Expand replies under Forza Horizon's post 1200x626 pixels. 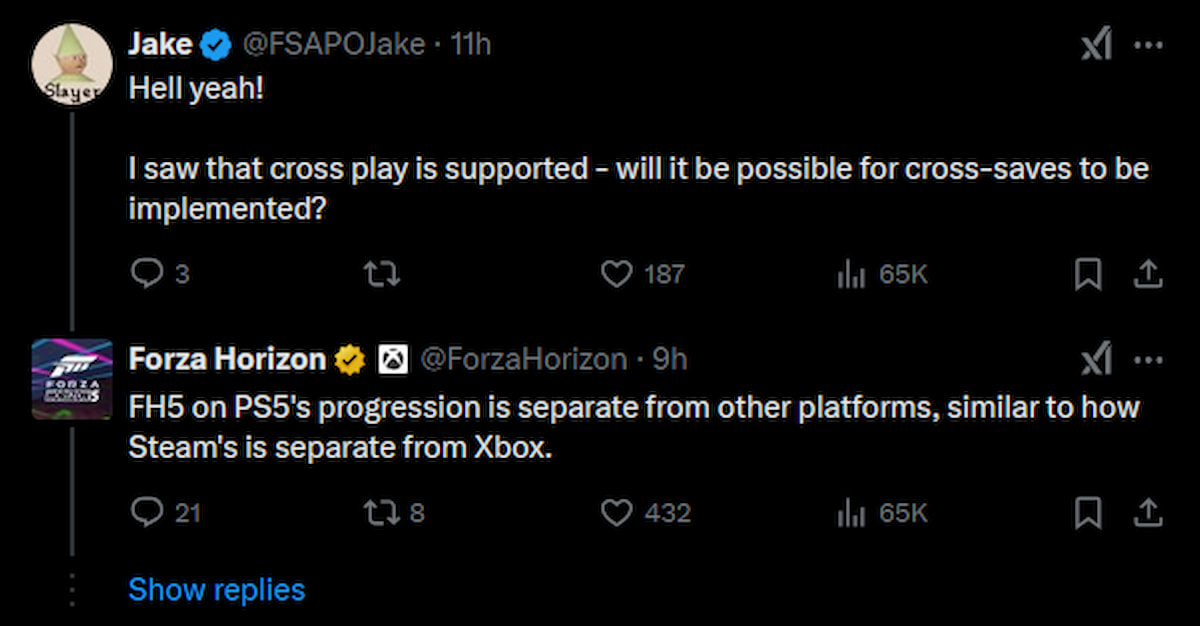[x=216, y=589]
